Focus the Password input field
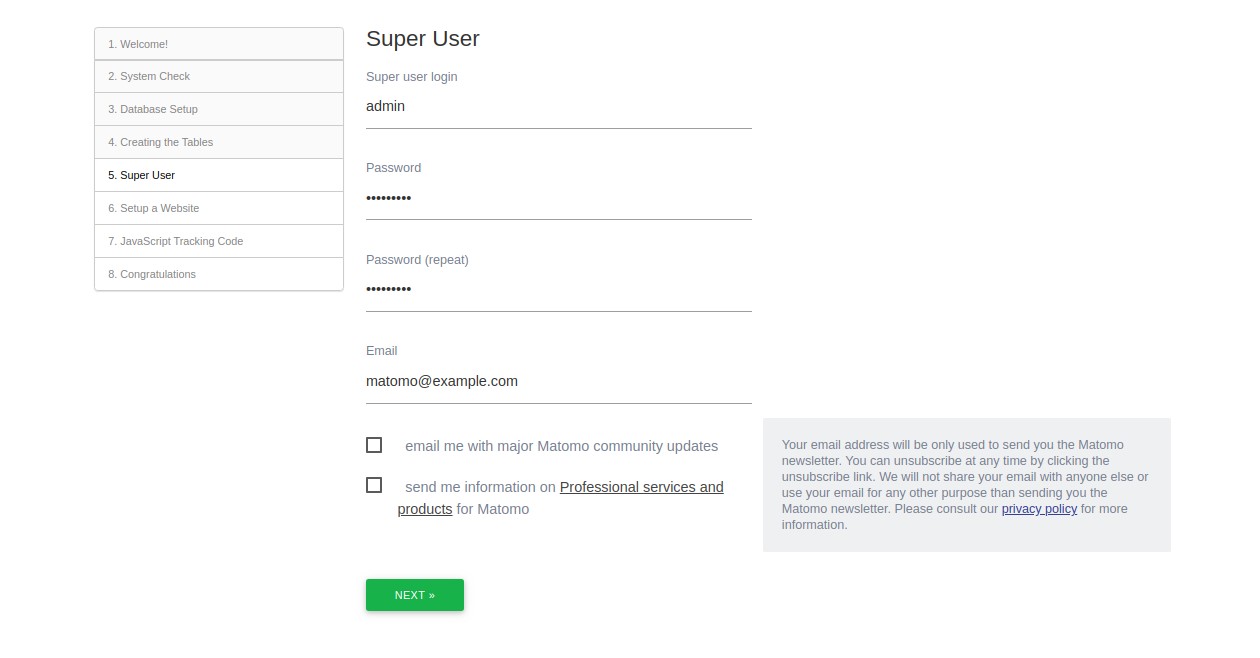Screen dimensions: 1260x658 click(x=558, y=198)
